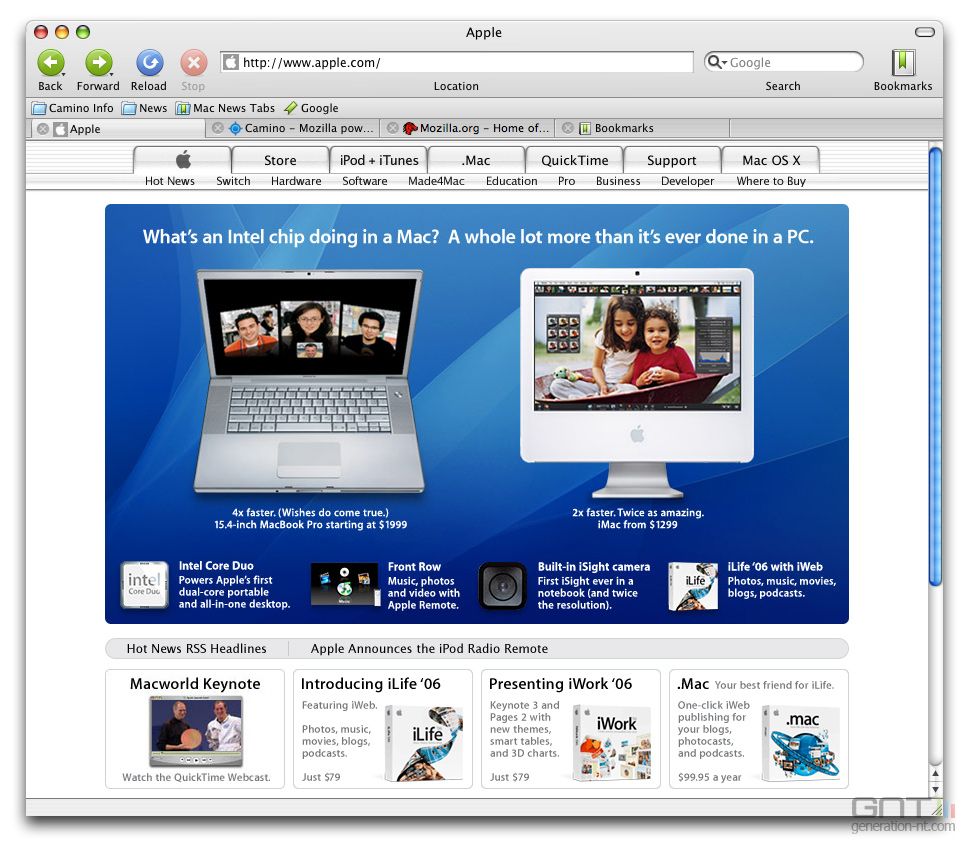Open the Introducing iLife '06 heading
Image resolution: width=973 pixels, height=855 pixels.
(370, 684)
